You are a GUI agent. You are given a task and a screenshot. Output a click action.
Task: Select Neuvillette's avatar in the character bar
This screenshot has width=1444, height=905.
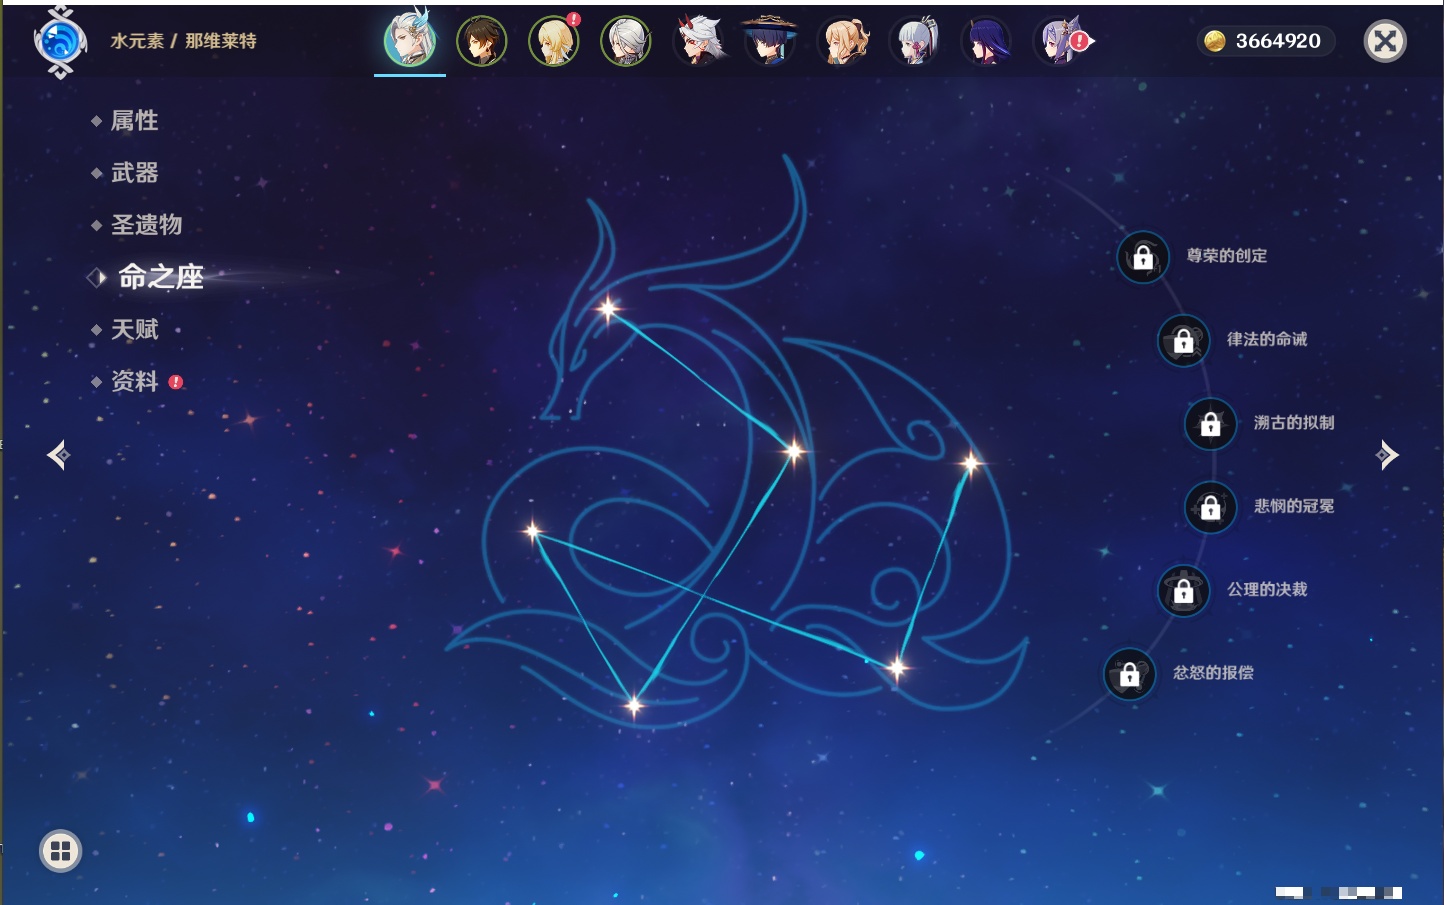pos(410,41)
